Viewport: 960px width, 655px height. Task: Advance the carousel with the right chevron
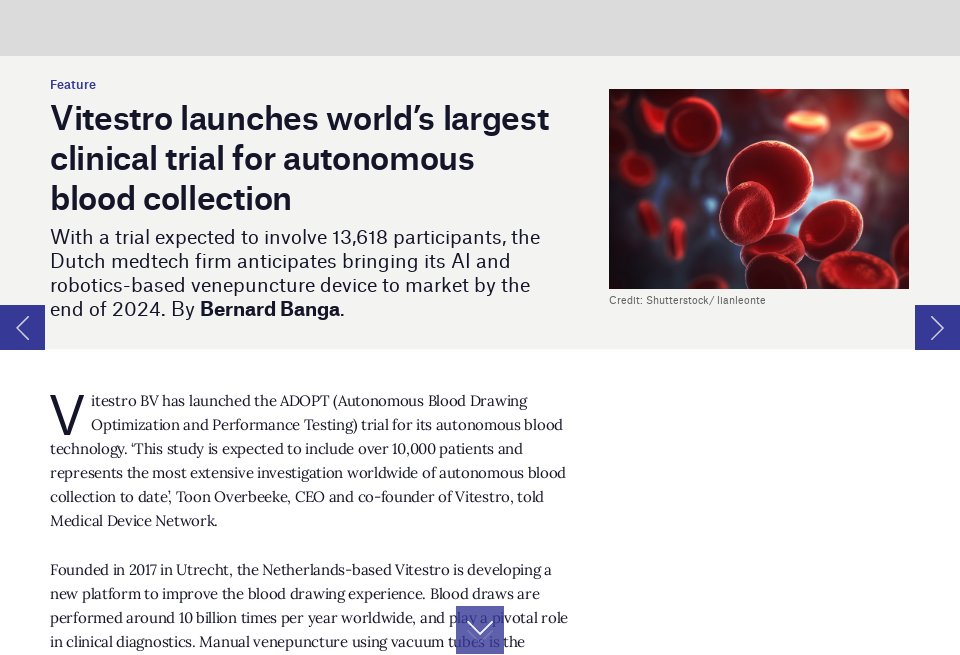[937, 328]
